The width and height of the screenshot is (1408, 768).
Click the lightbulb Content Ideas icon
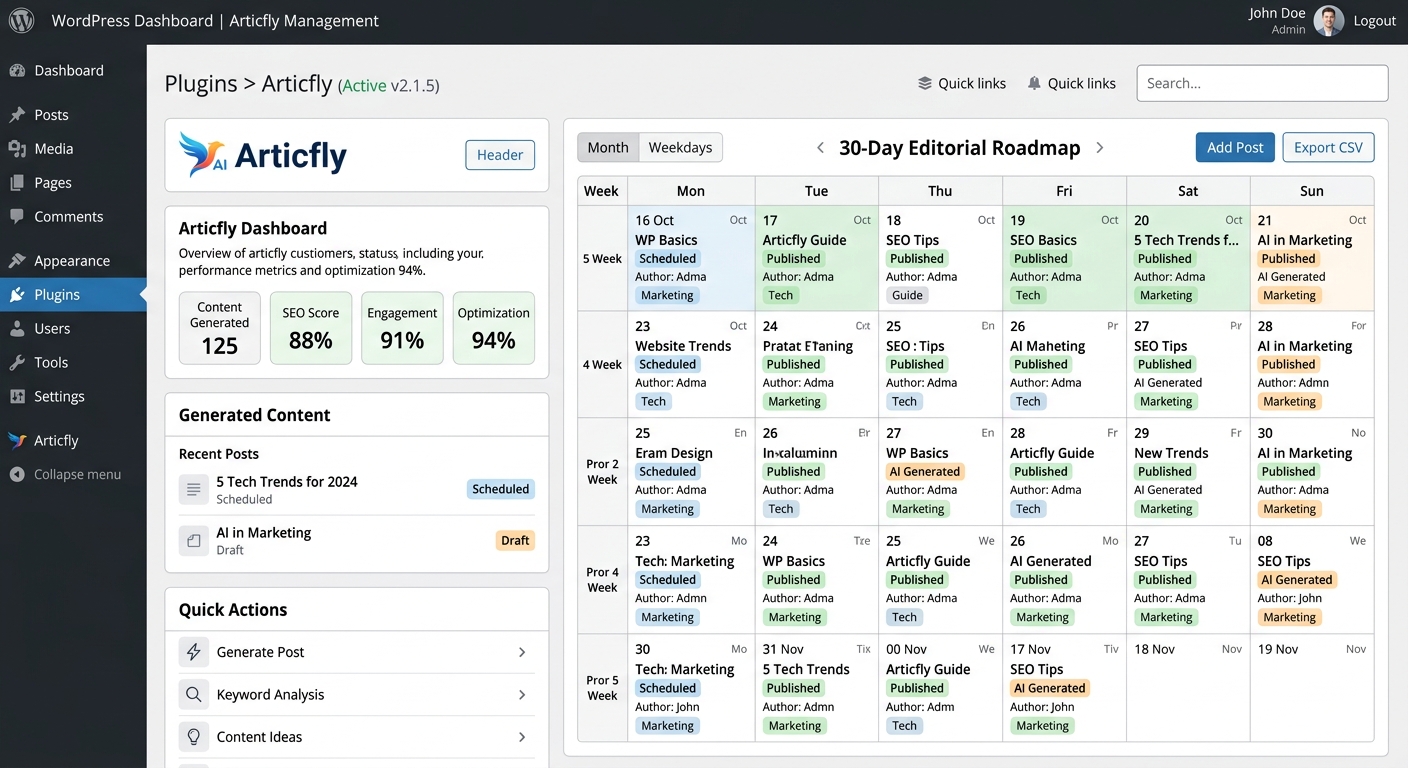[x=194, y=737]
